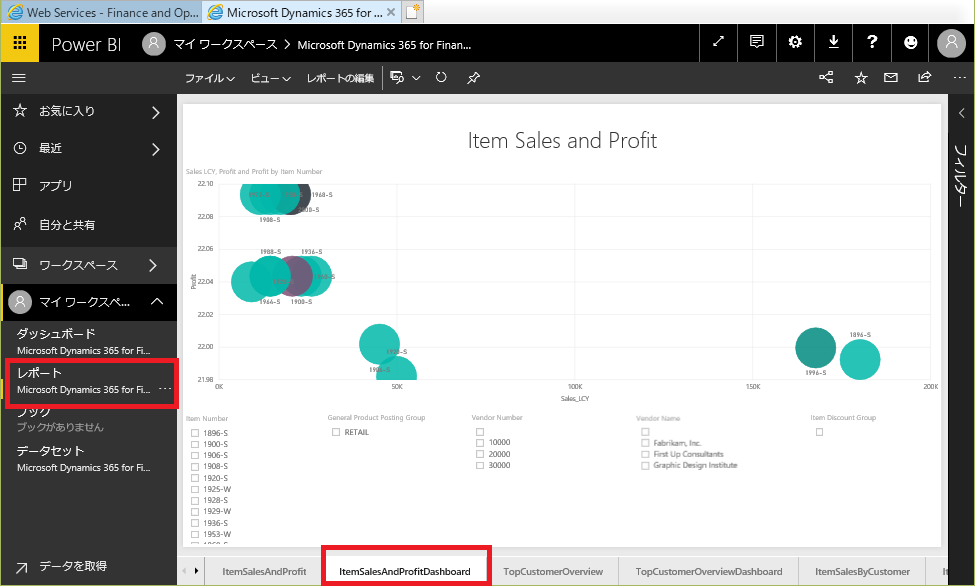The image size is (975, 586).
Task: Check the 1900-S item number box
Action: 195,444
